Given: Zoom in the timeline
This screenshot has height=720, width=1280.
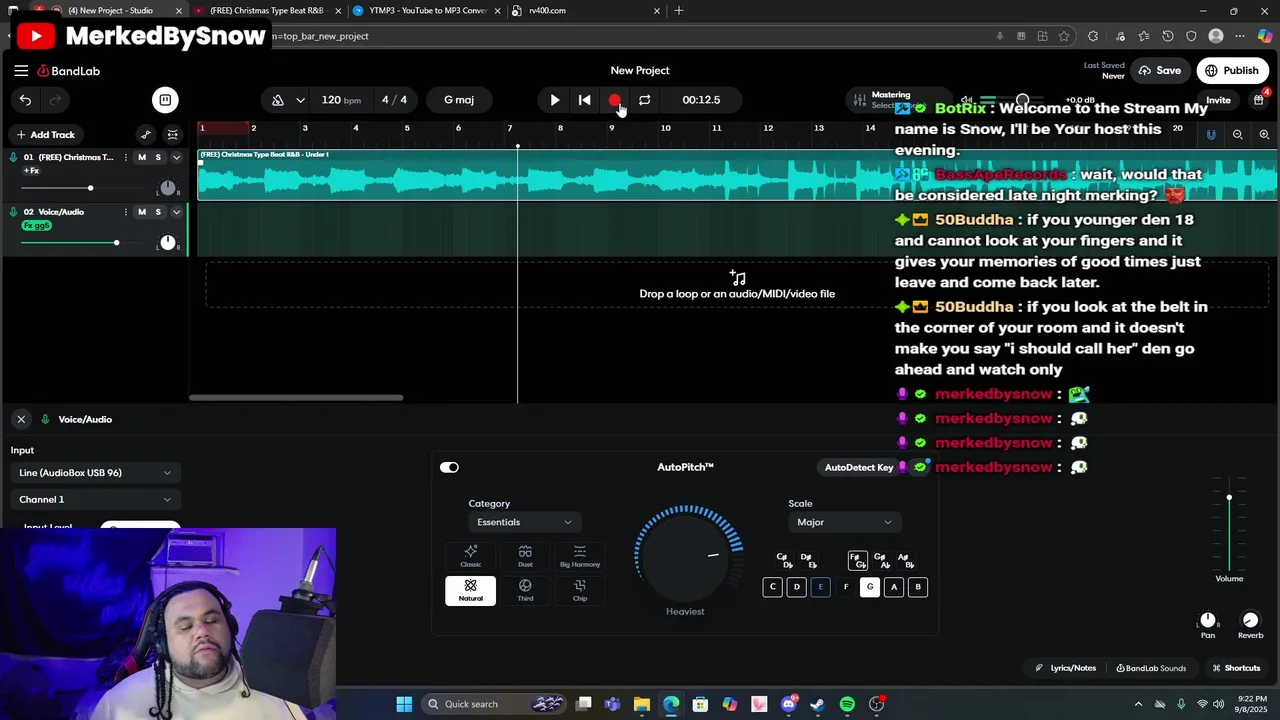Looking at the screenshot, I should [x=1264, y=135].
